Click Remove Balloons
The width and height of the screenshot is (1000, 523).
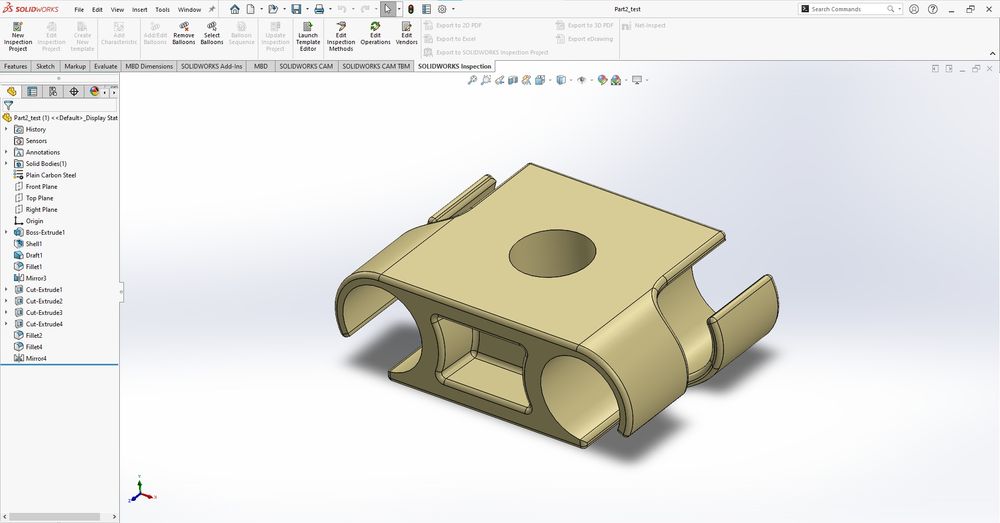point(184,33)
